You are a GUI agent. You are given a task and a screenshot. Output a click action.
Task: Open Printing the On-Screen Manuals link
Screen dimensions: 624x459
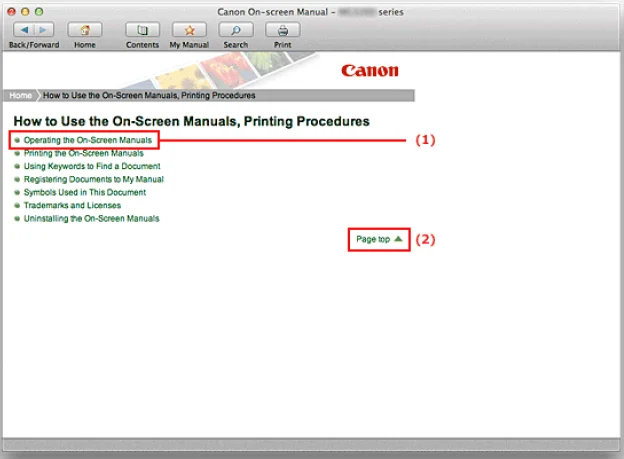click(x=84, y=153)
